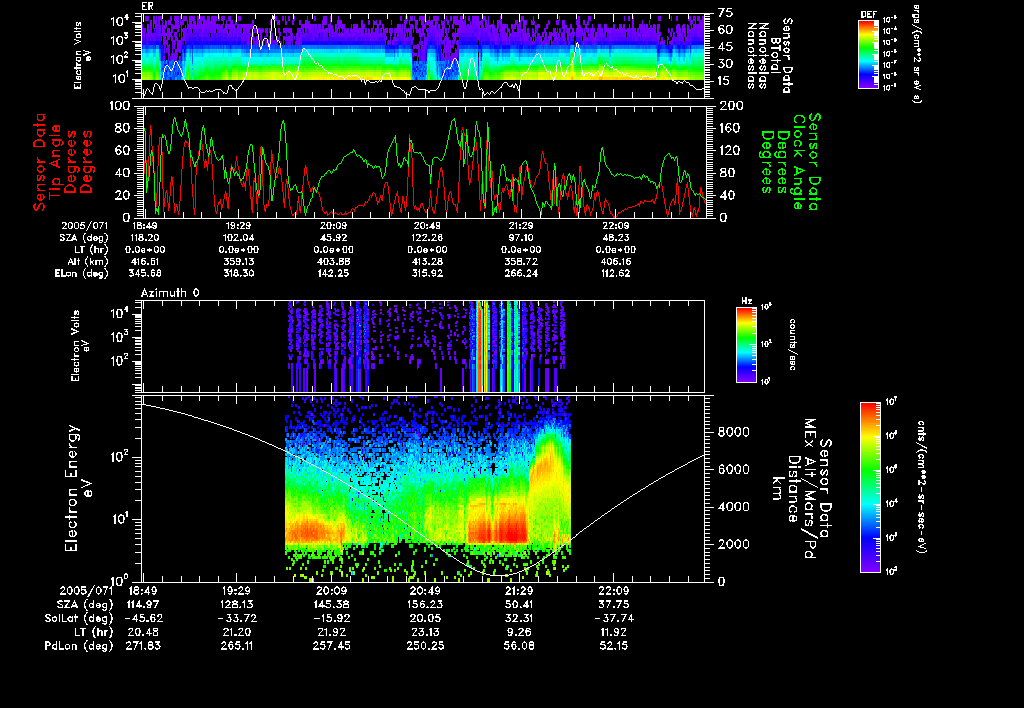Click the SolLat value '32.31'
Image resolution: width=1024 pixels, height=708 pixels.
tap(519, 619)
